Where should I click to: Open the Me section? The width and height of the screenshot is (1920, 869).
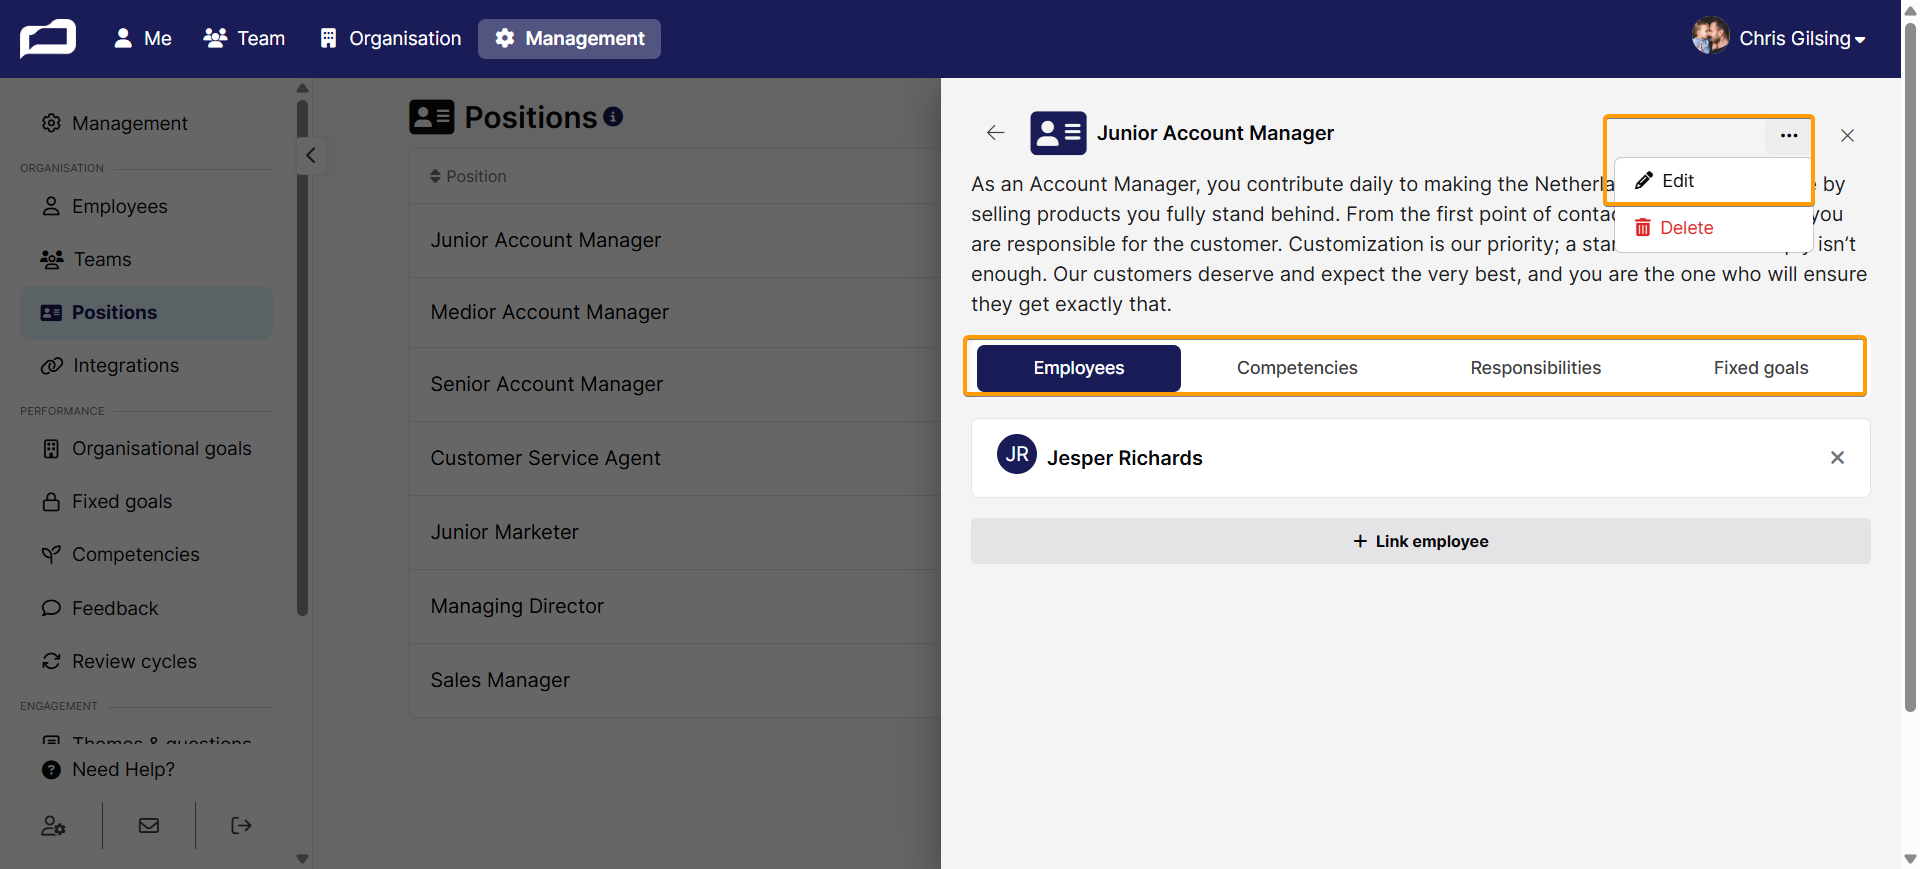[143, 38]
